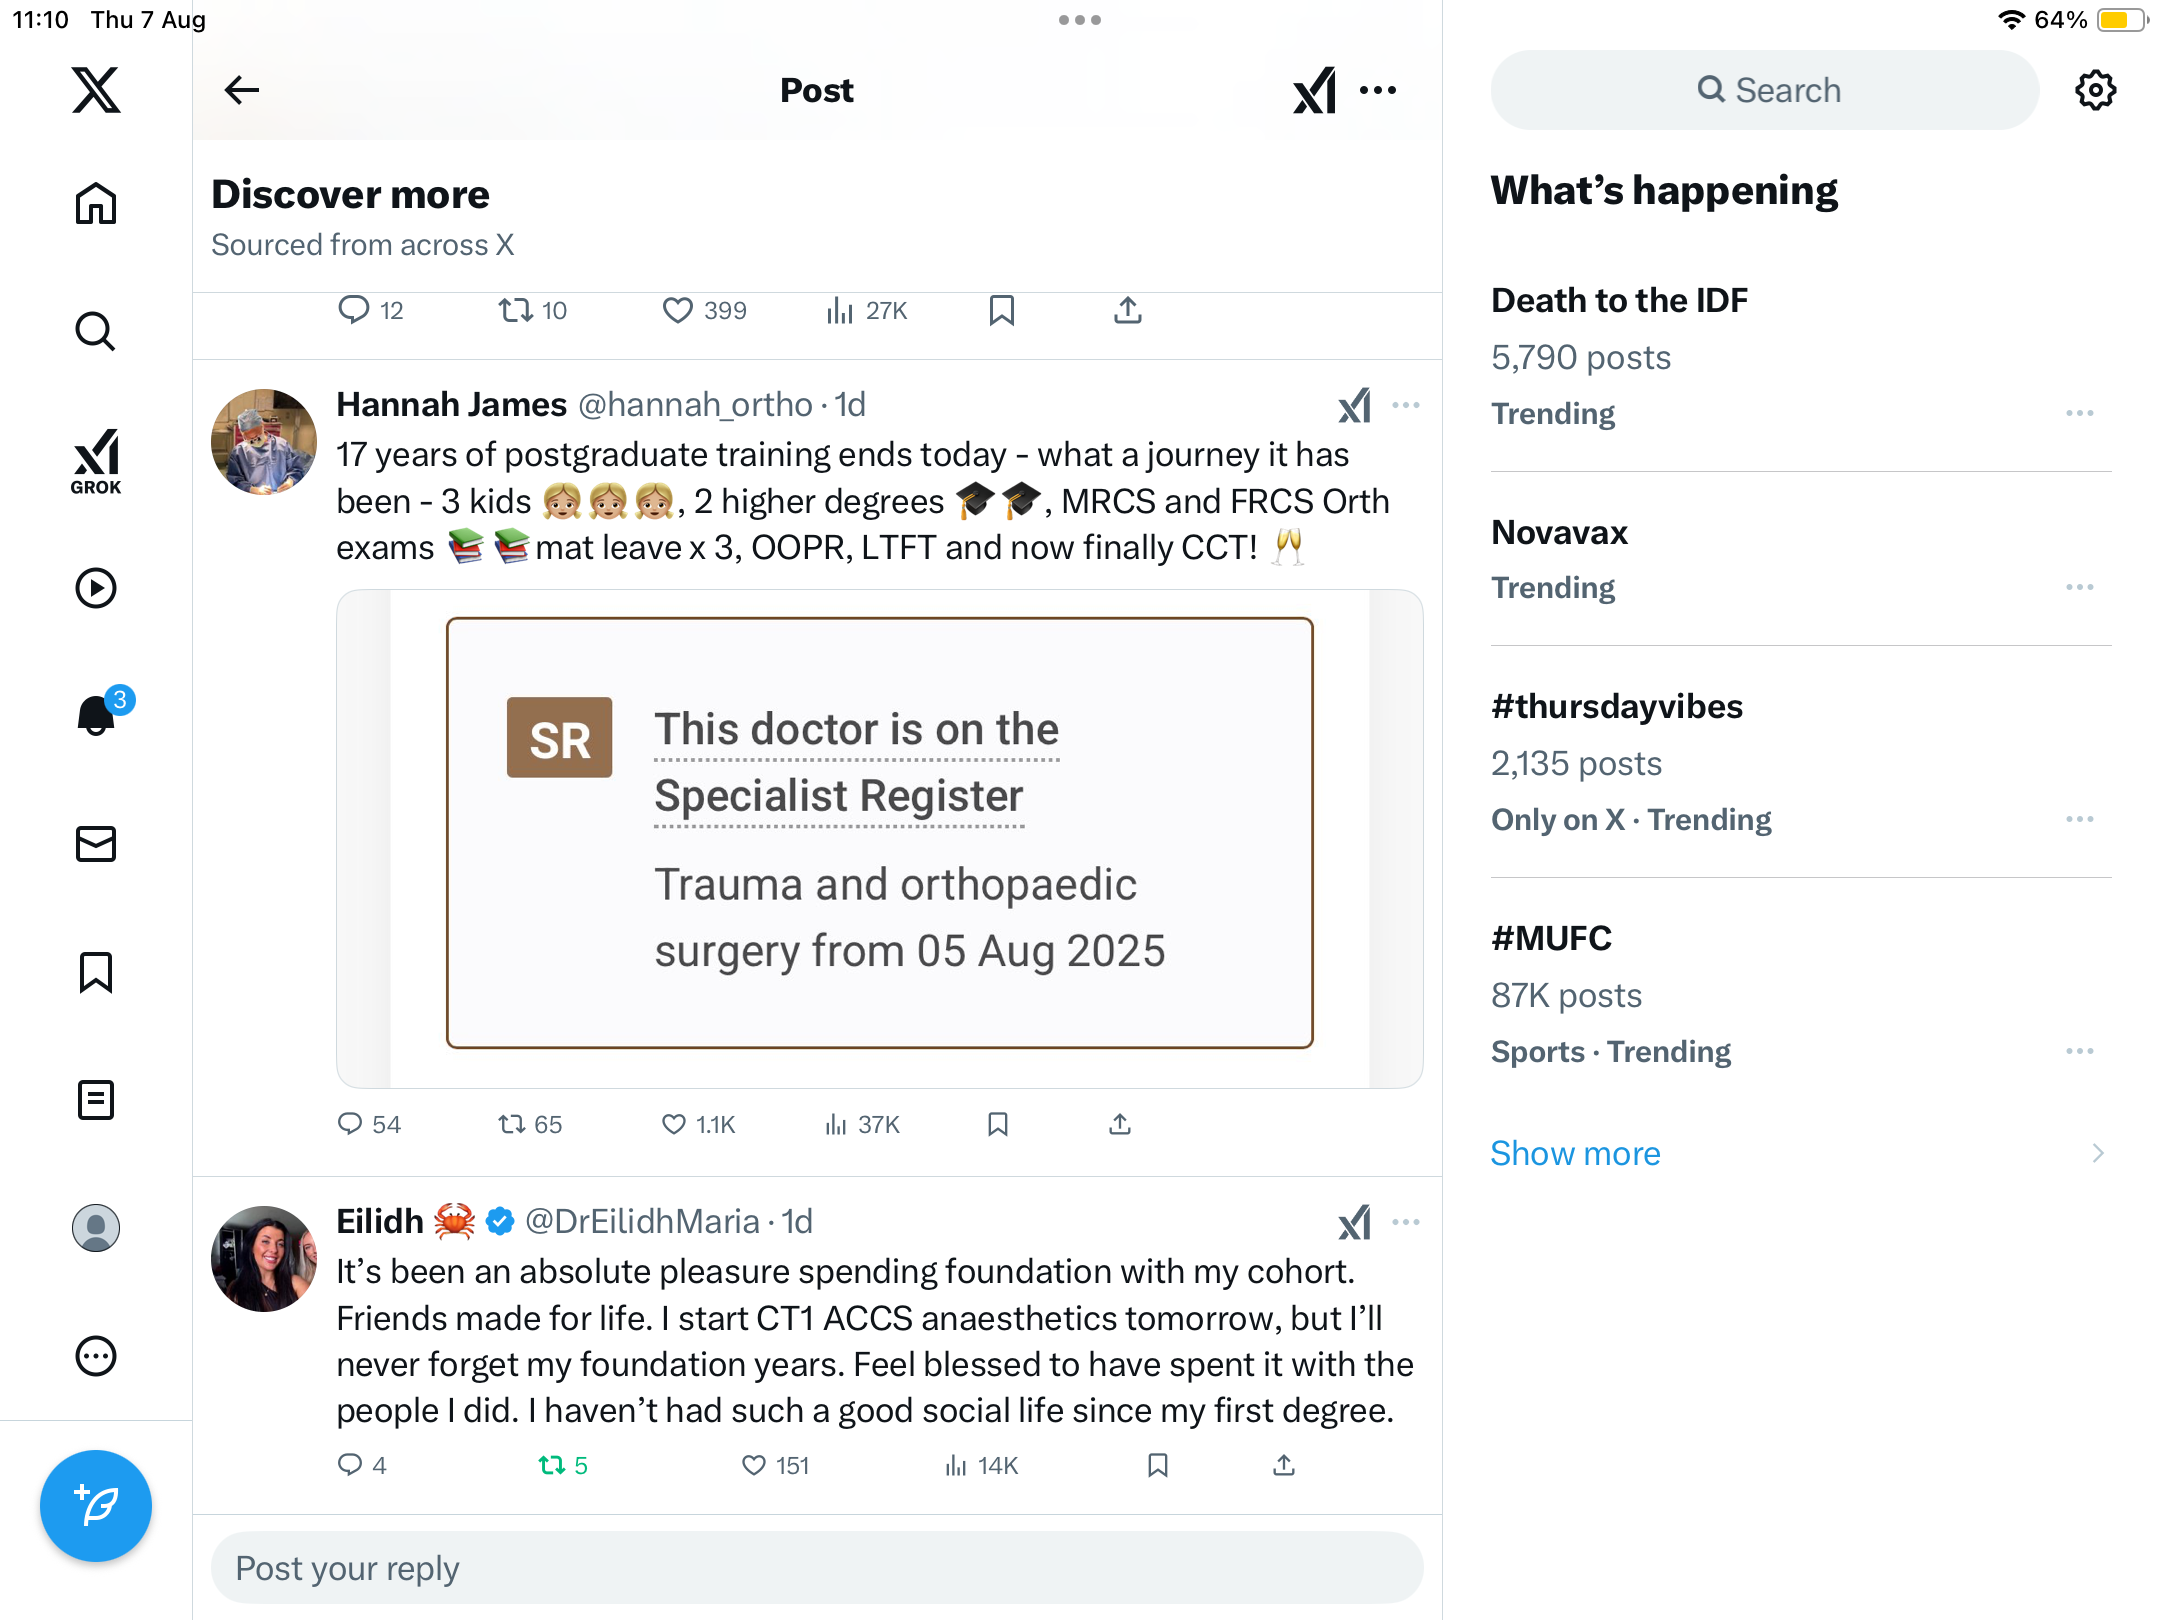Open the post header three-dot menu
Image resolution: width=2160 pixels, height=1620 pixels.
click(x=1378, y=90)
